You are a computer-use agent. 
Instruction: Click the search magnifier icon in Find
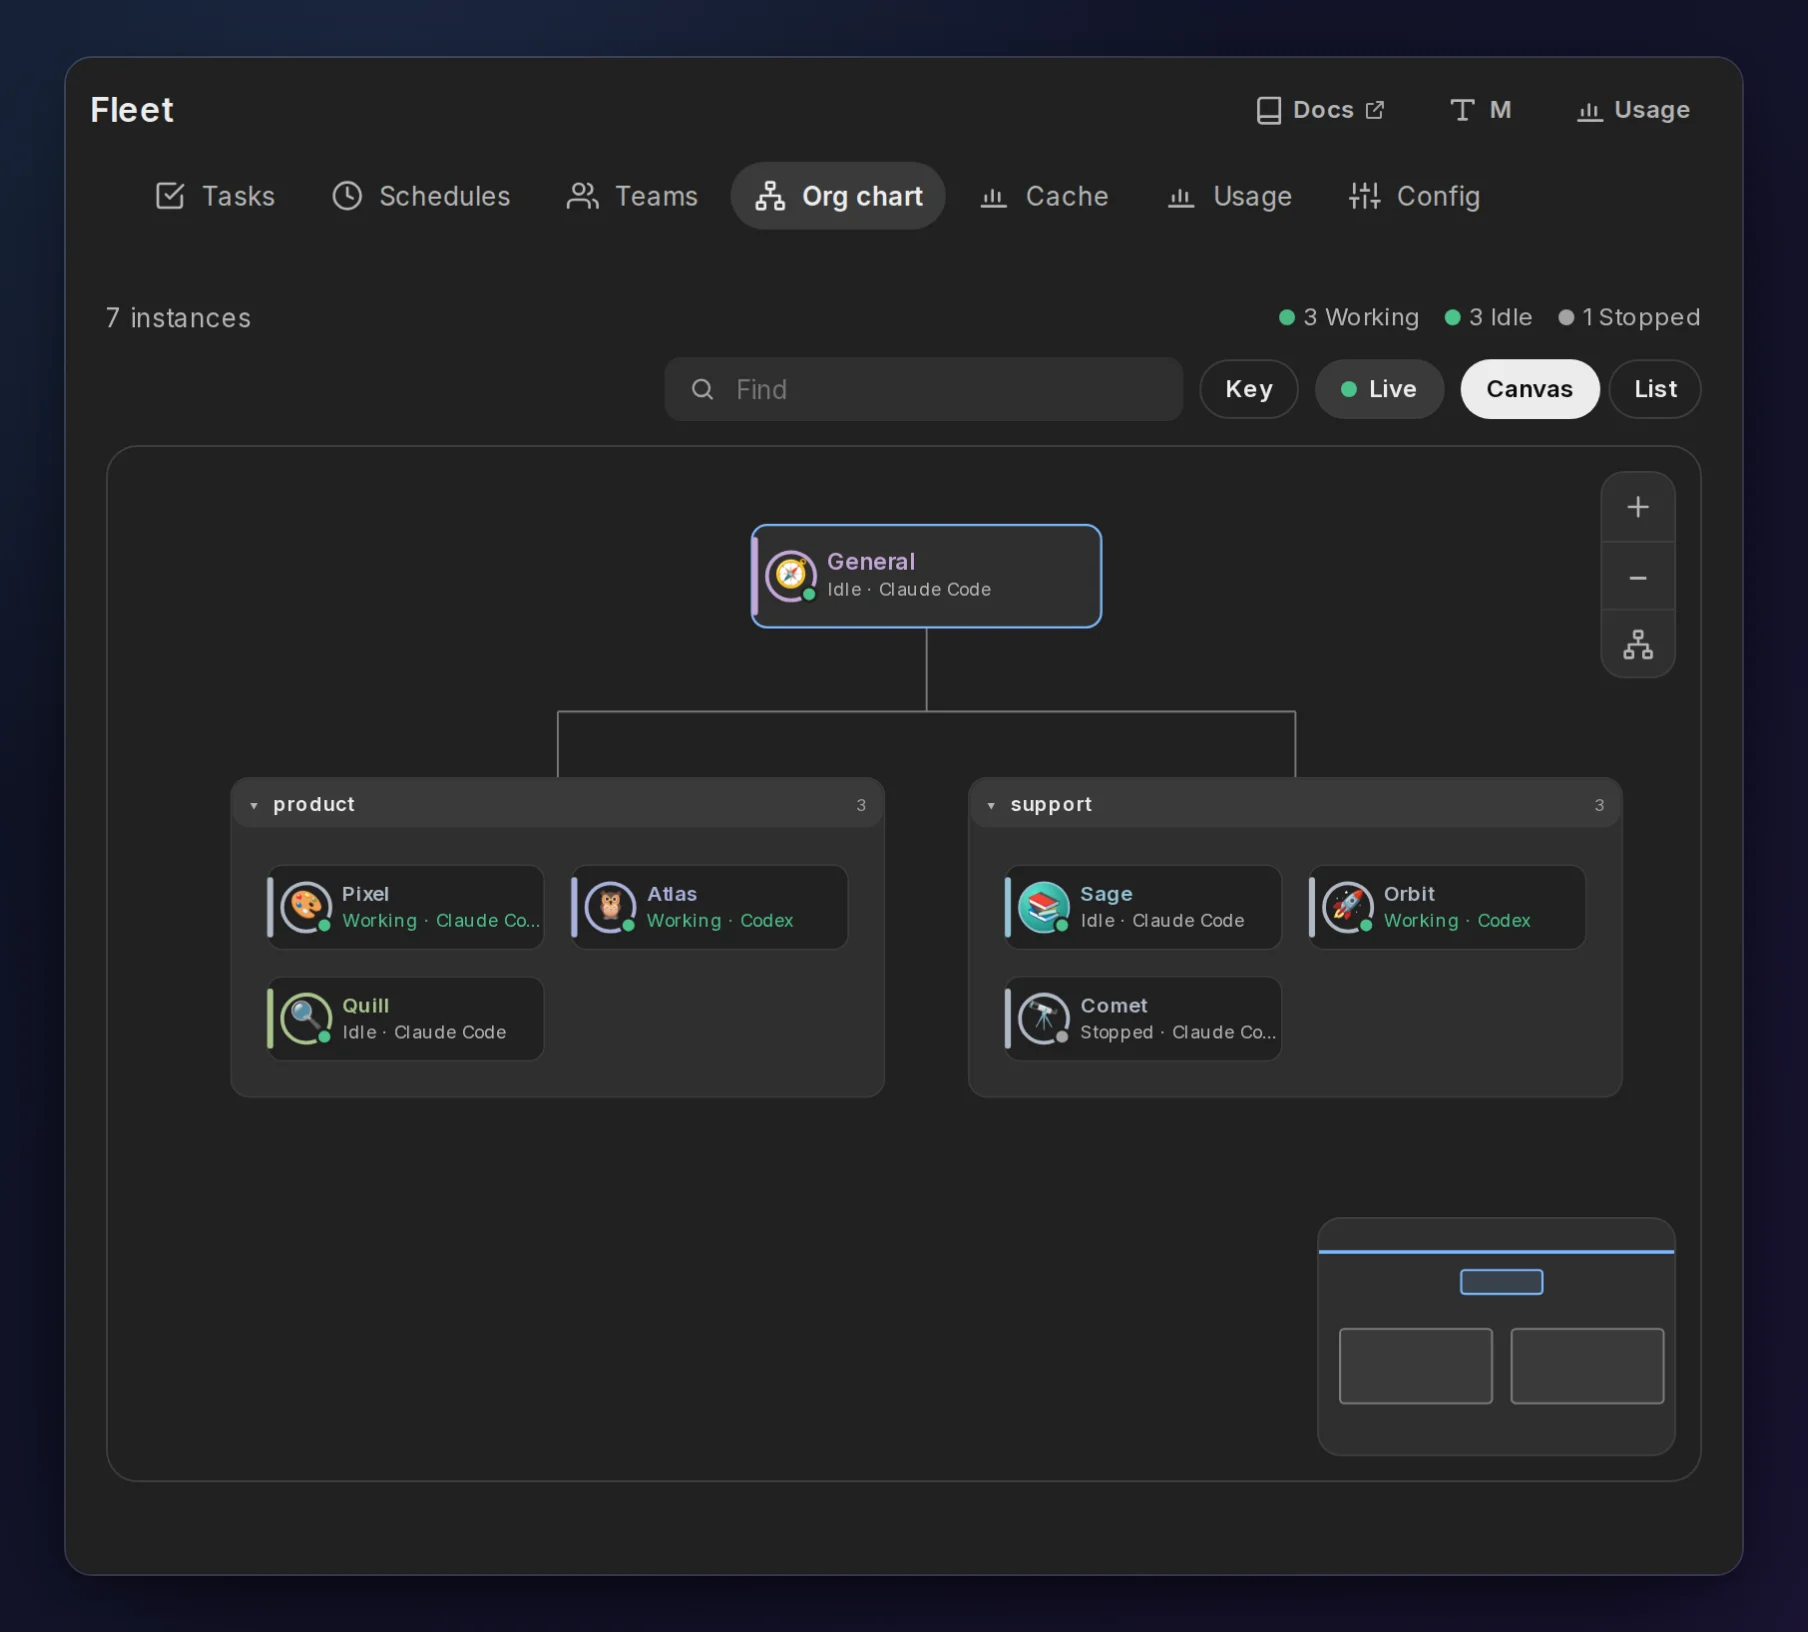[703, 389]
